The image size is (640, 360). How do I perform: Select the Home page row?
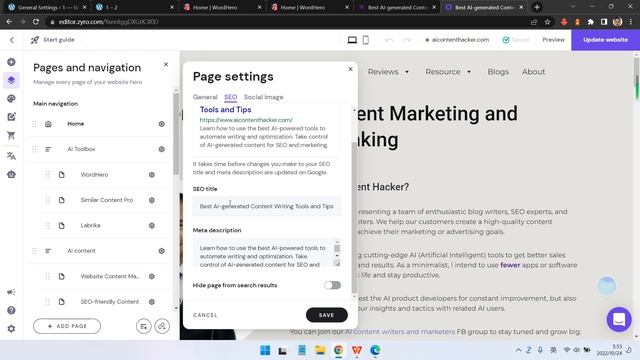pos(98,124)
